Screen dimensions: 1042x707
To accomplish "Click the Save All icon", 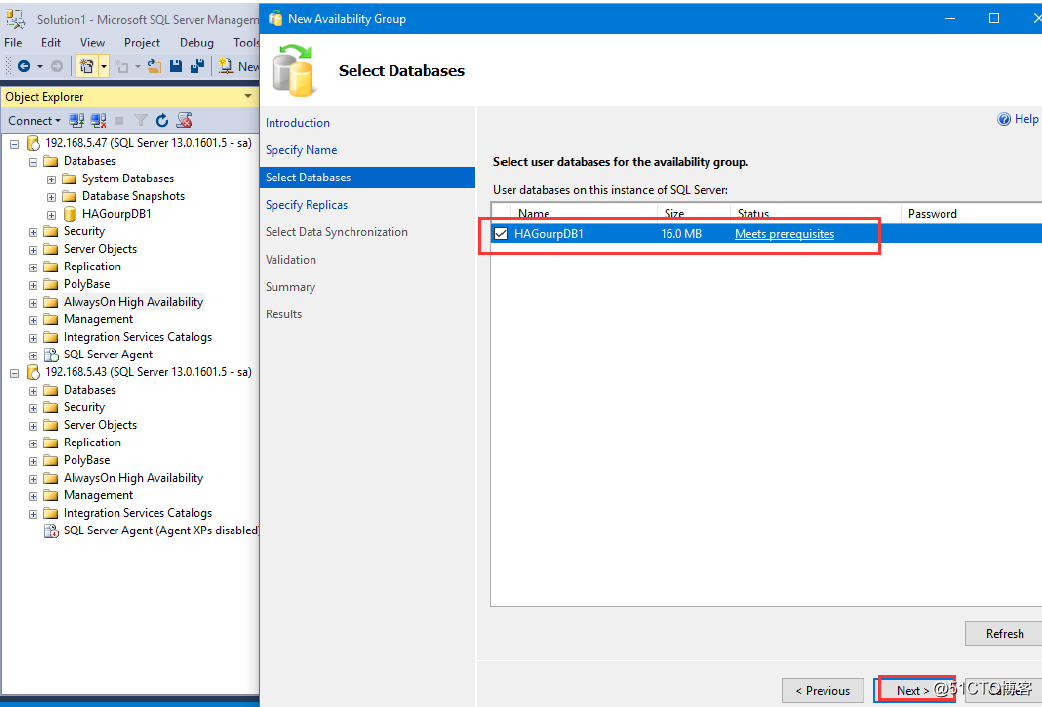I will point(197,66).
